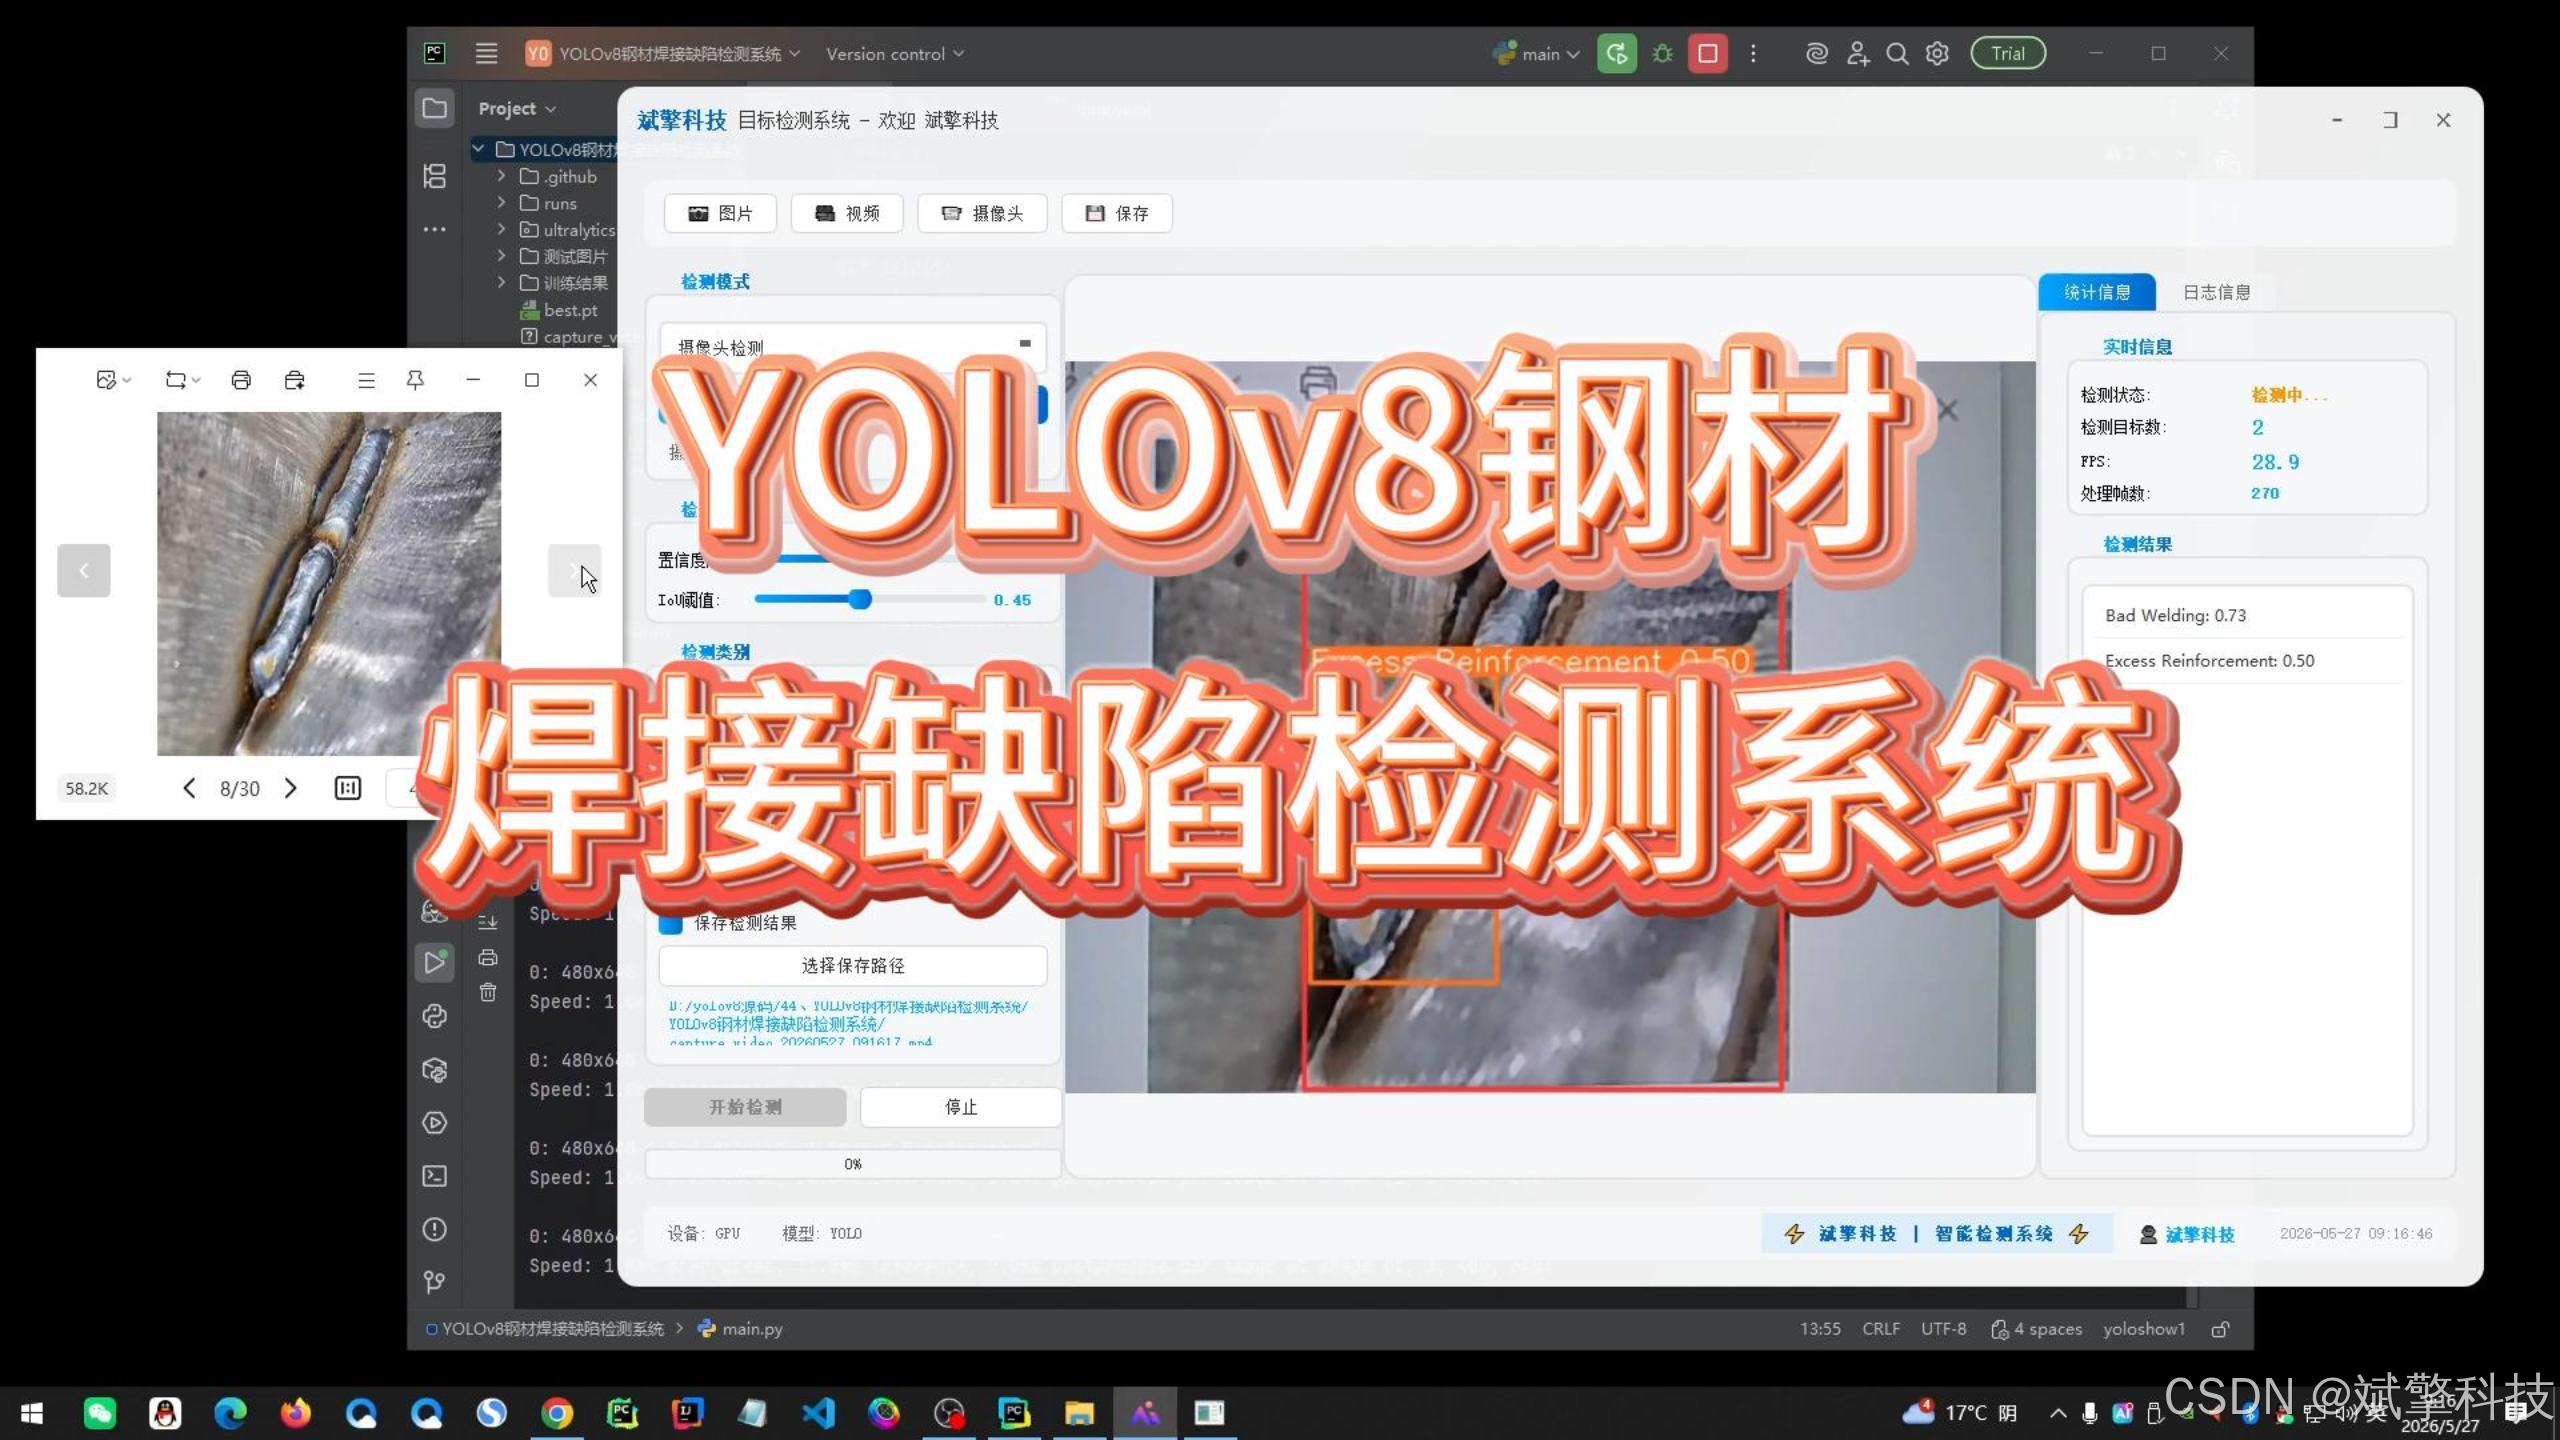Image resolution: width=2560 pixels, height=1440 pixels.
Task: Open Run tool window play icon
Action: [435, 962]
